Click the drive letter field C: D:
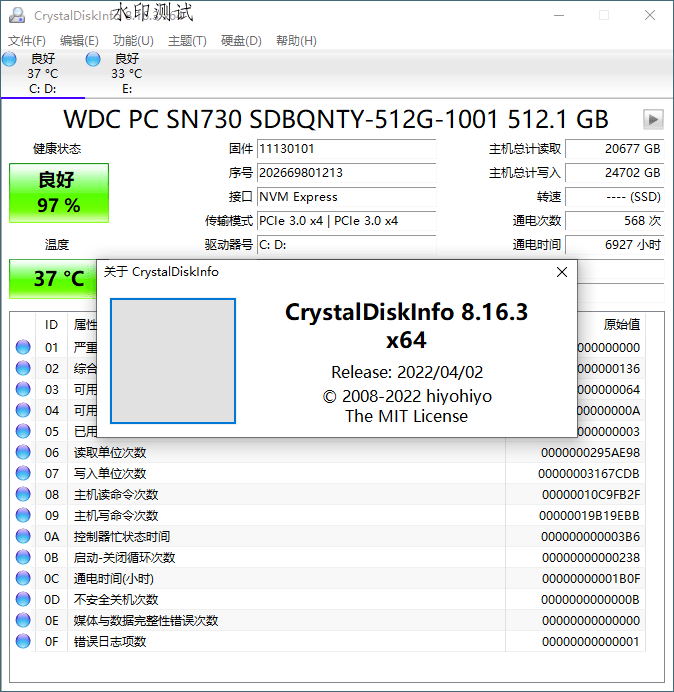Image resolution: width=674 pixels, height=692 pixels. pyautogui.click(x=346, y=244)
